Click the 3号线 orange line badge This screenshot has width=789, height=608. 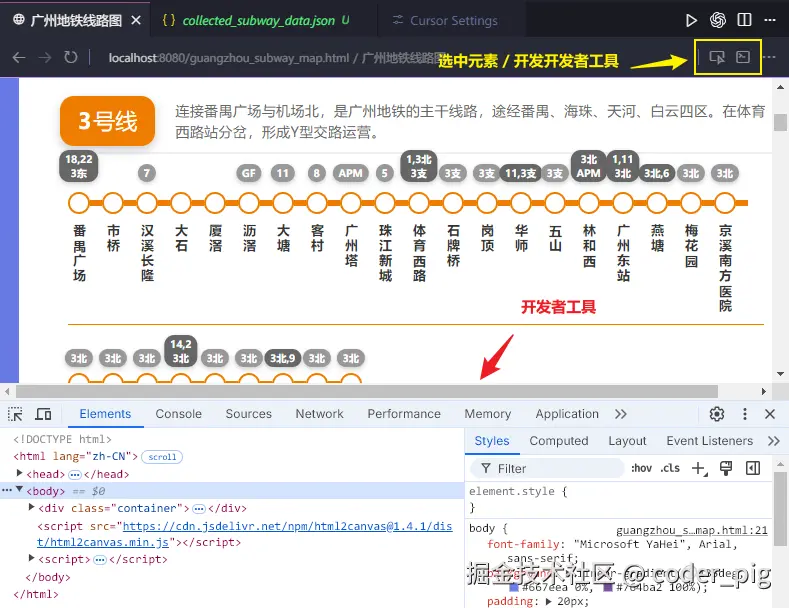point(107,121)
